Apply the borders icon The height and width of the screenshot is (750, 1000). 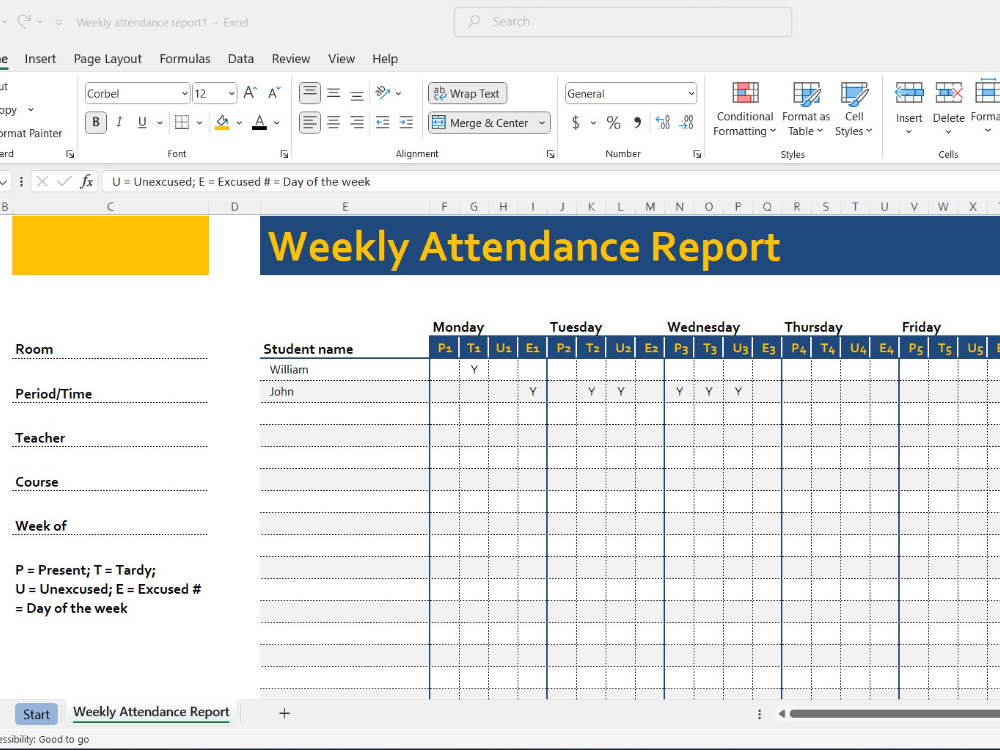(182, 122)
